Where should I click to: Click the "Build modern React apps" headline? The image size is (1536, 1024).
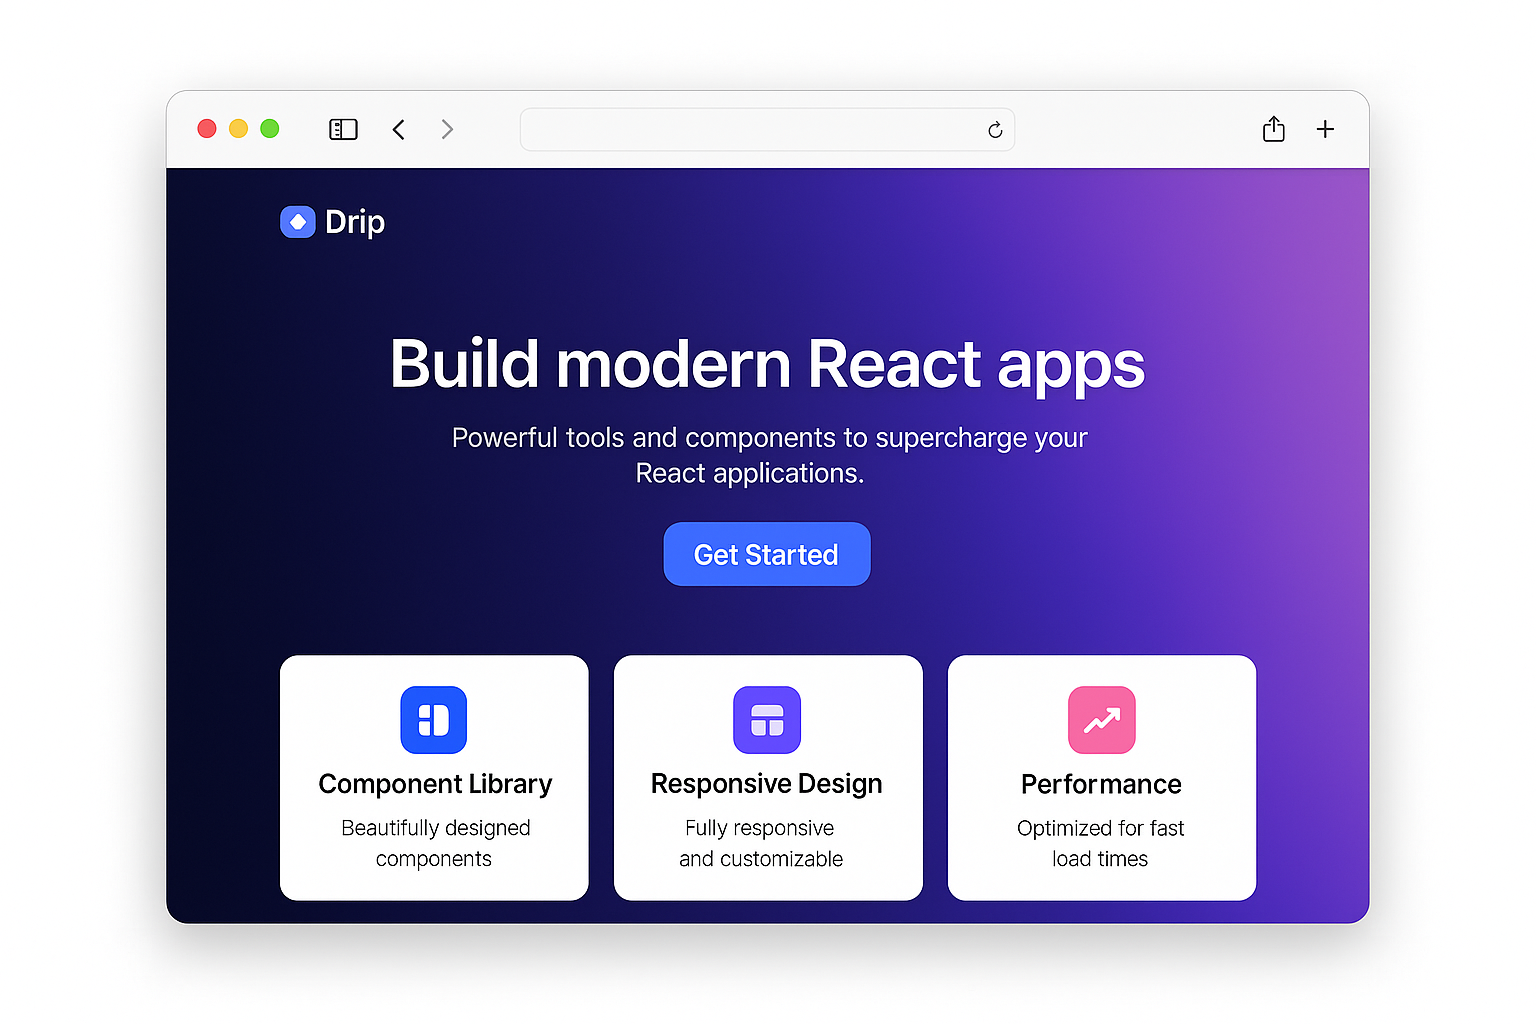click(767, 365)
